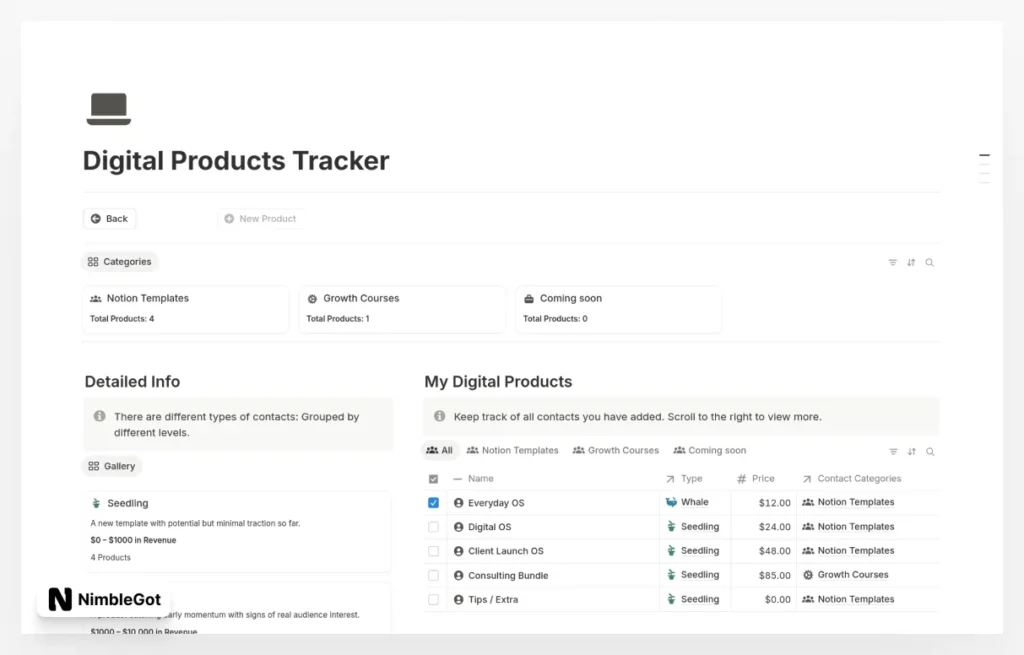1024x655 pixels.
Task: Check the Digital OS row checkbox
Action: coord(434,527)
